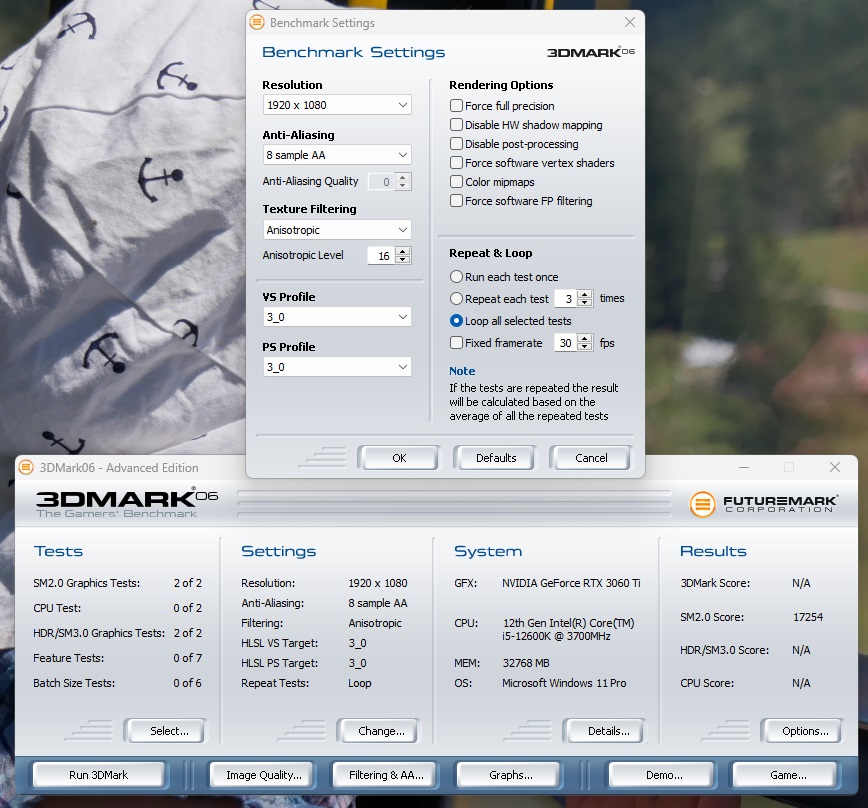Enable Force software FP filtering
868x808 pixels.
456,201
